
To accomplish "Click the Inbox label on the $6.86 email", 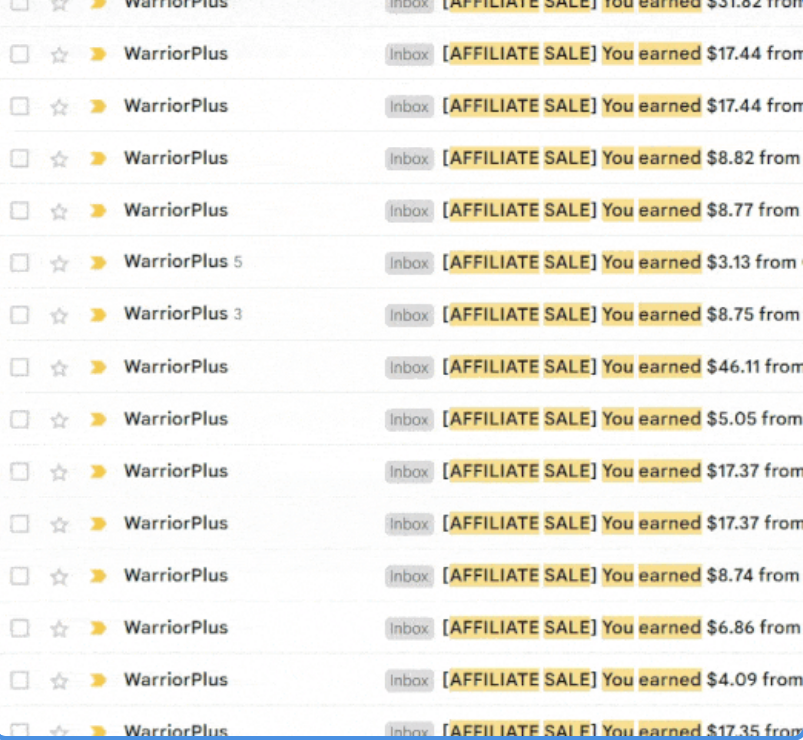I will point(409,628).
